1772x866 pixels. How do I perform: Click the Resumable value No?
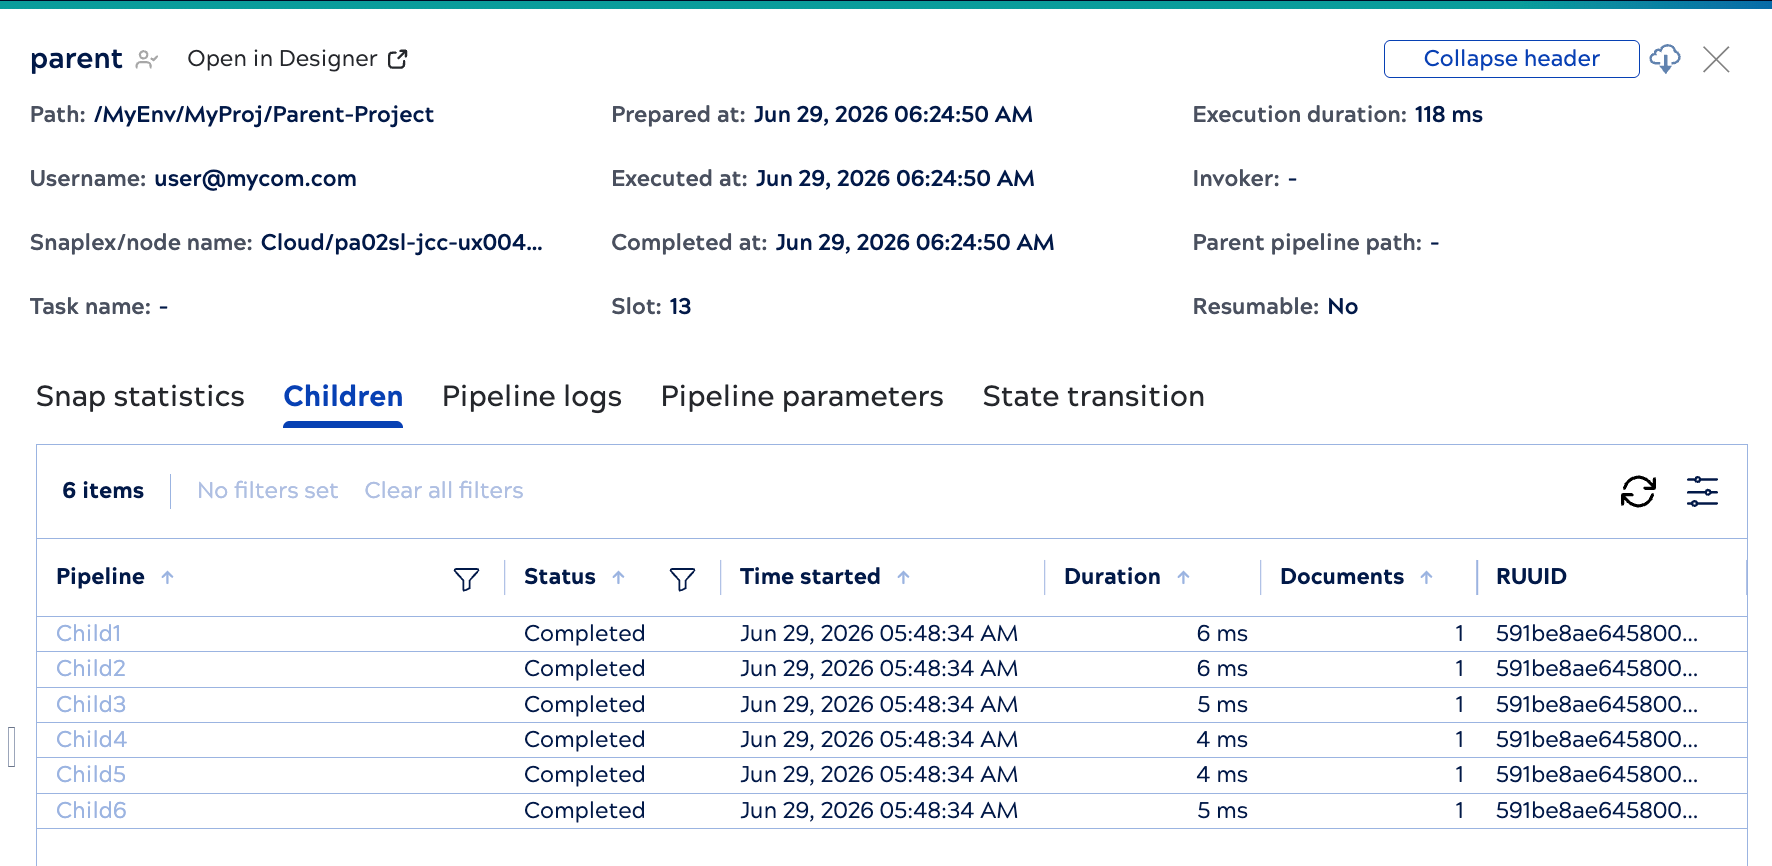pos(1342,307)
